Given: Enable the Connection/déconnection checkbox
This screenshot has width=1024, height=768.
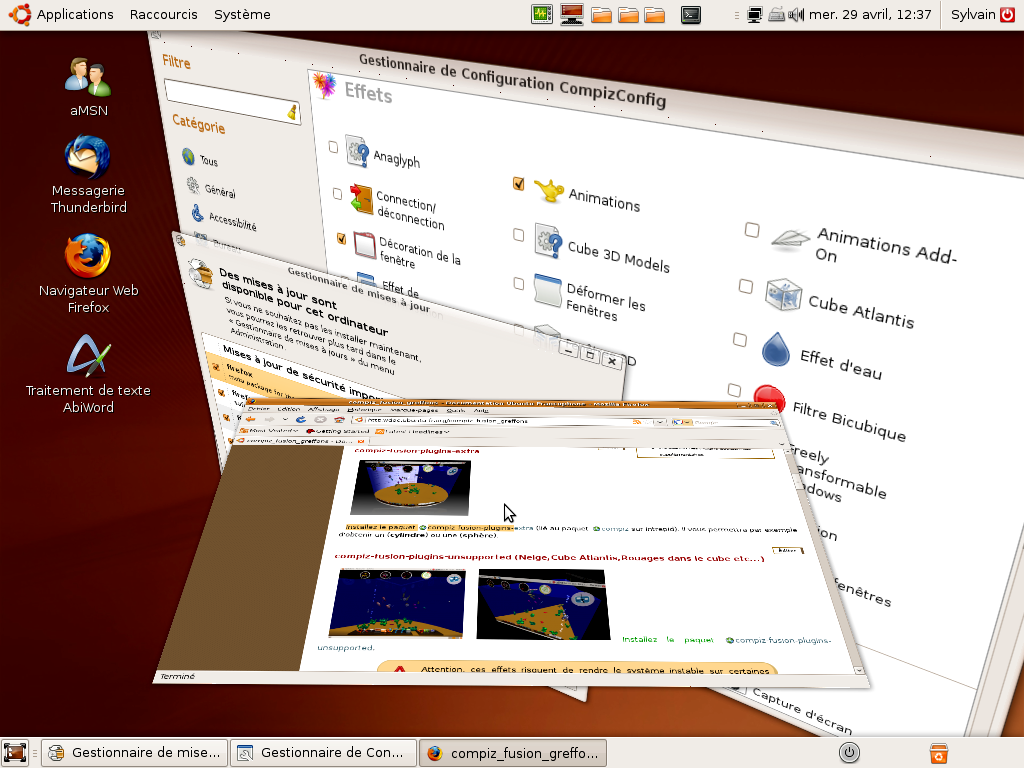Looking at the screenshot, I should click(337, 194).
